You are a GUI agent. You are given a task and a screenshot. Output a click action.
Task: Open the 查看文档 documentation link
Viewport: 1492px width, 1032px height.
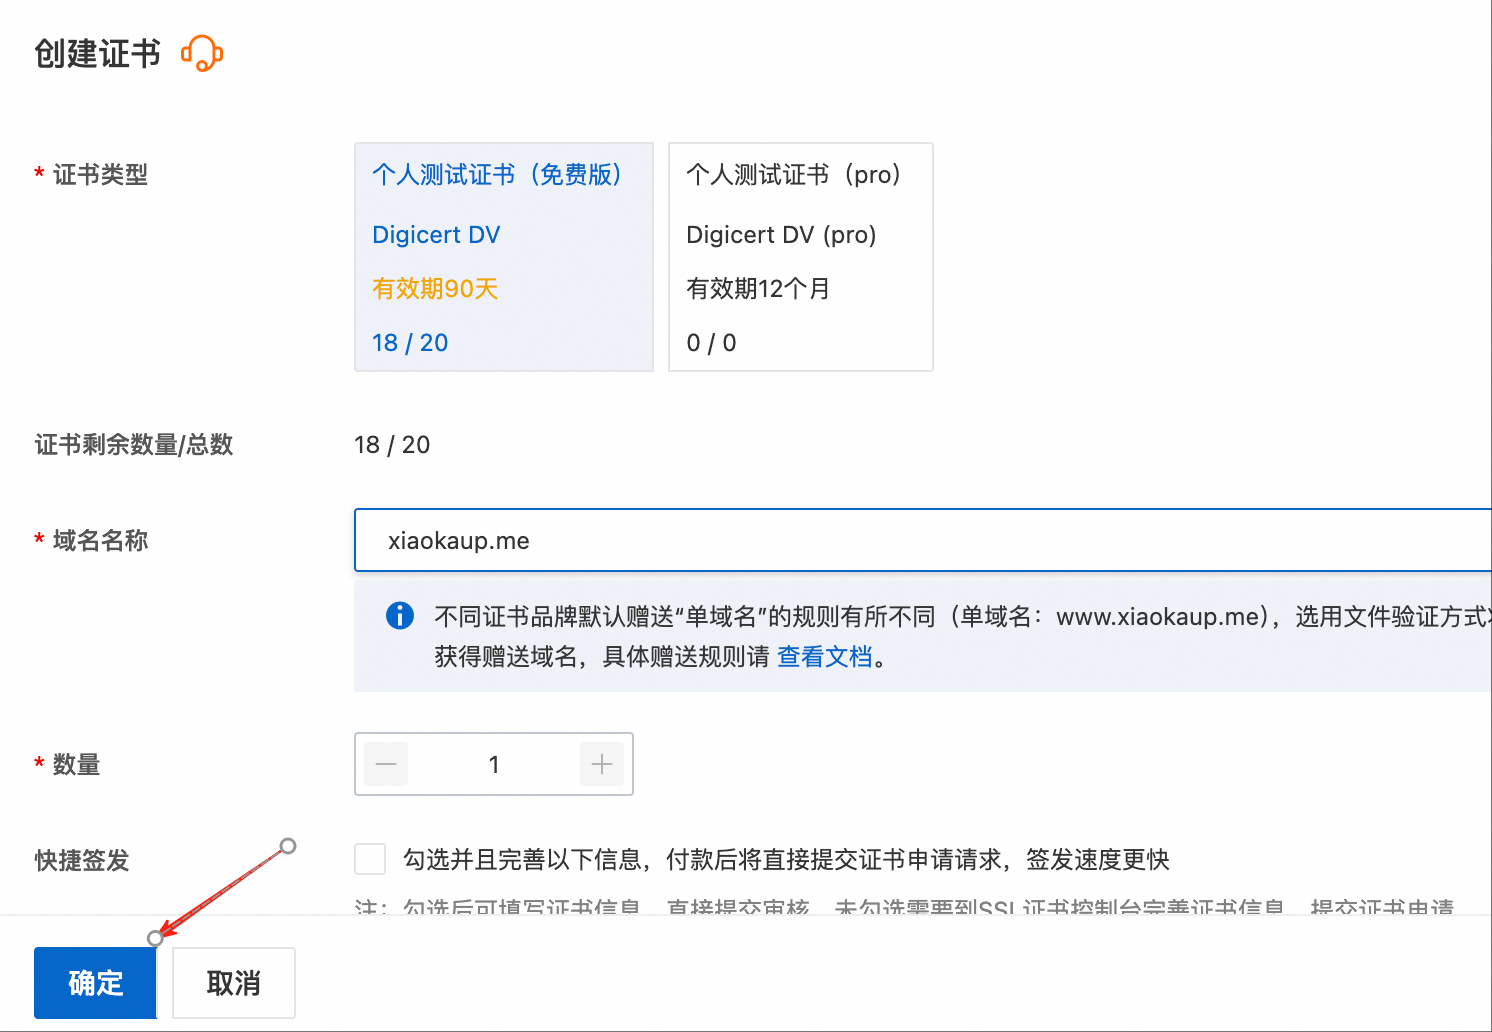tap(825, 657)
